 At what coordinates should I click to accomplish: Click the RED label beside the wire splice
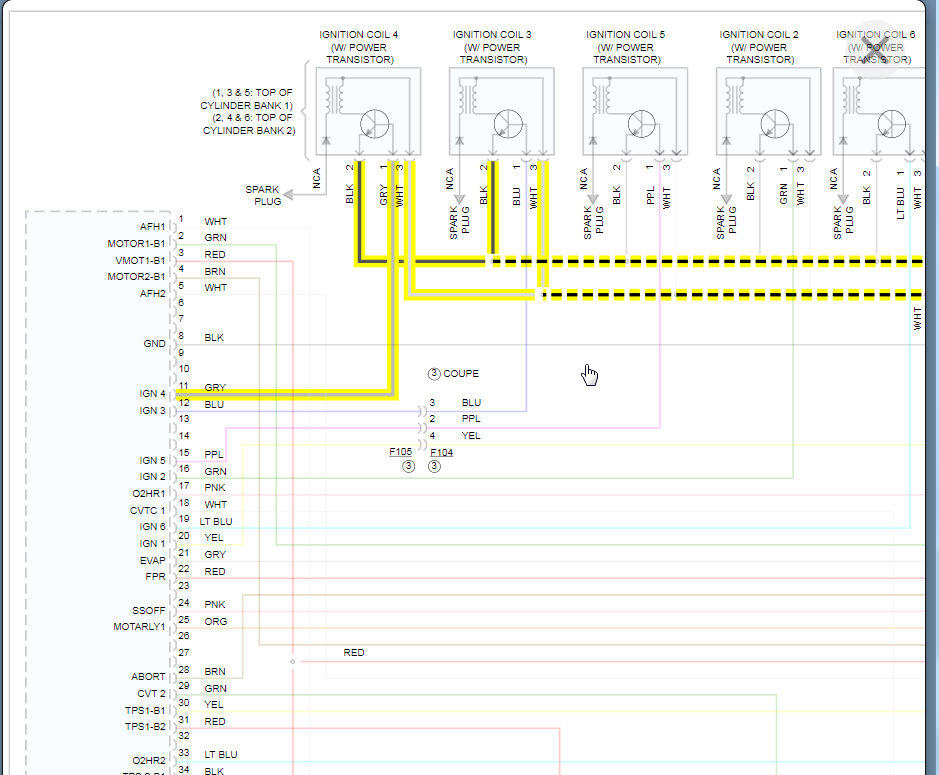[353, 652]
